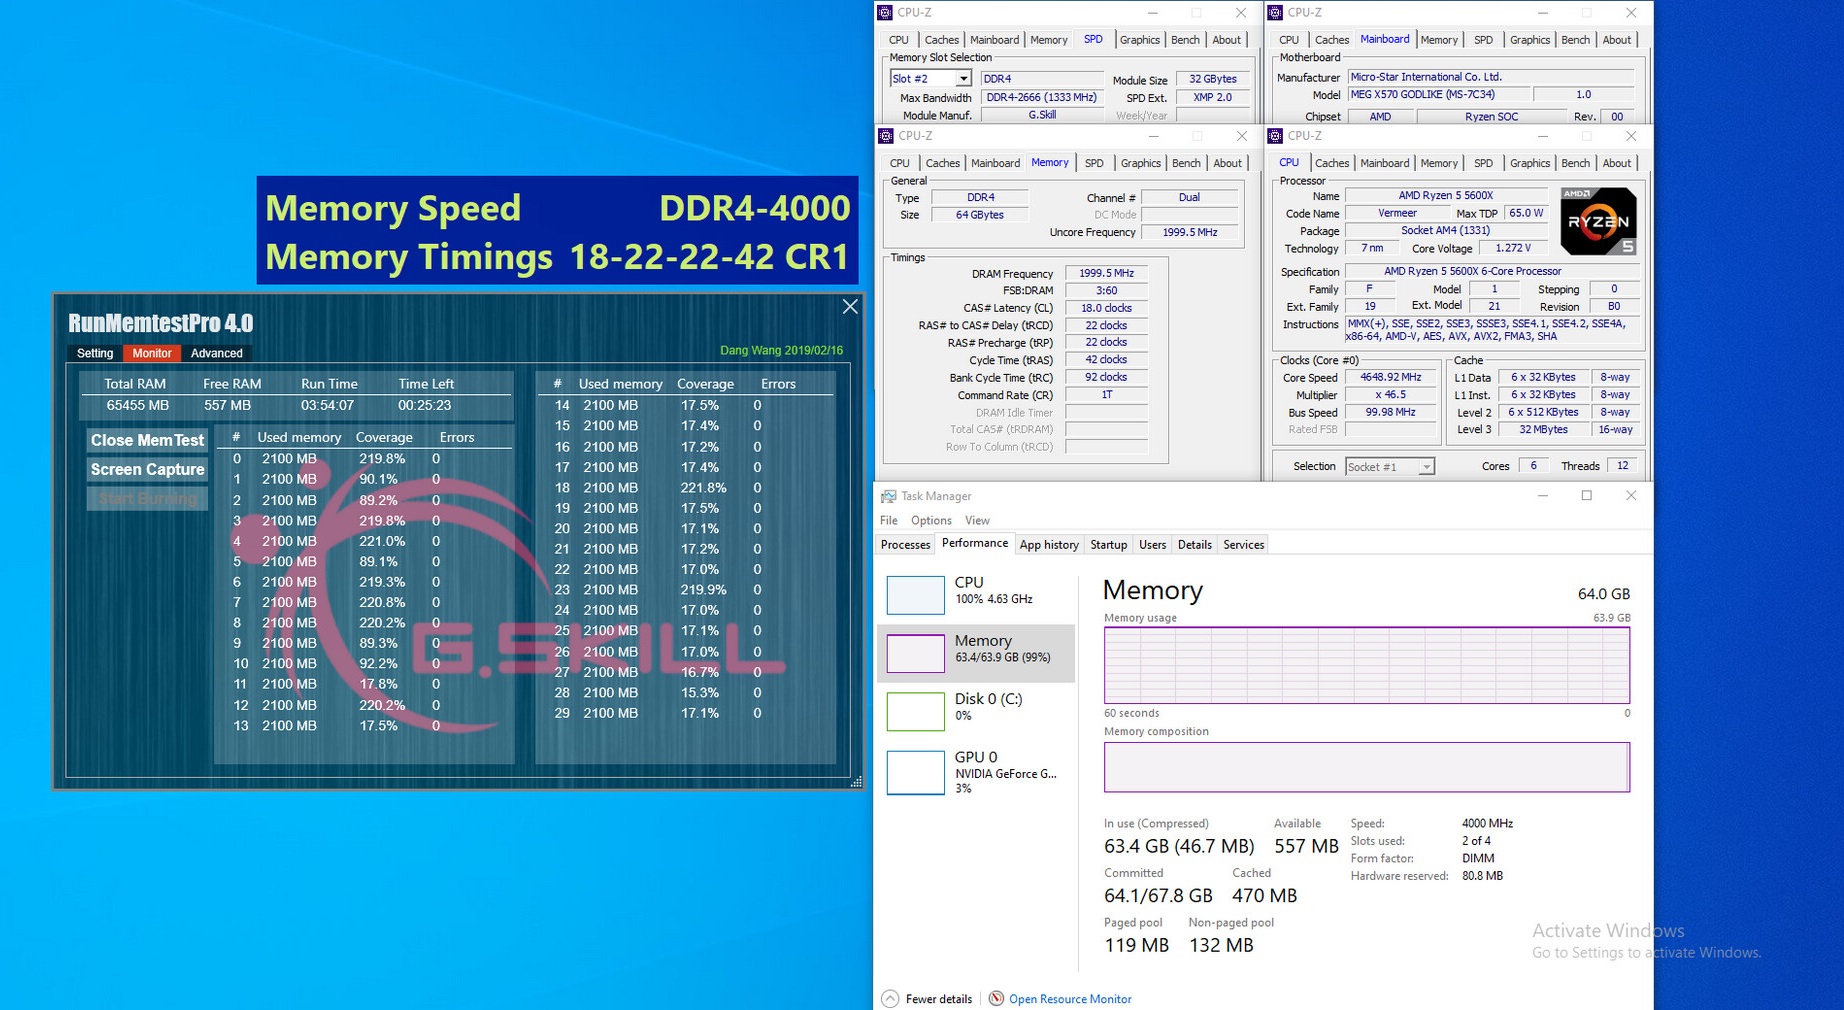The image size is (1844, 1010).
Task: Click row 4 coverage 221.0%
Action: (382, 541)
